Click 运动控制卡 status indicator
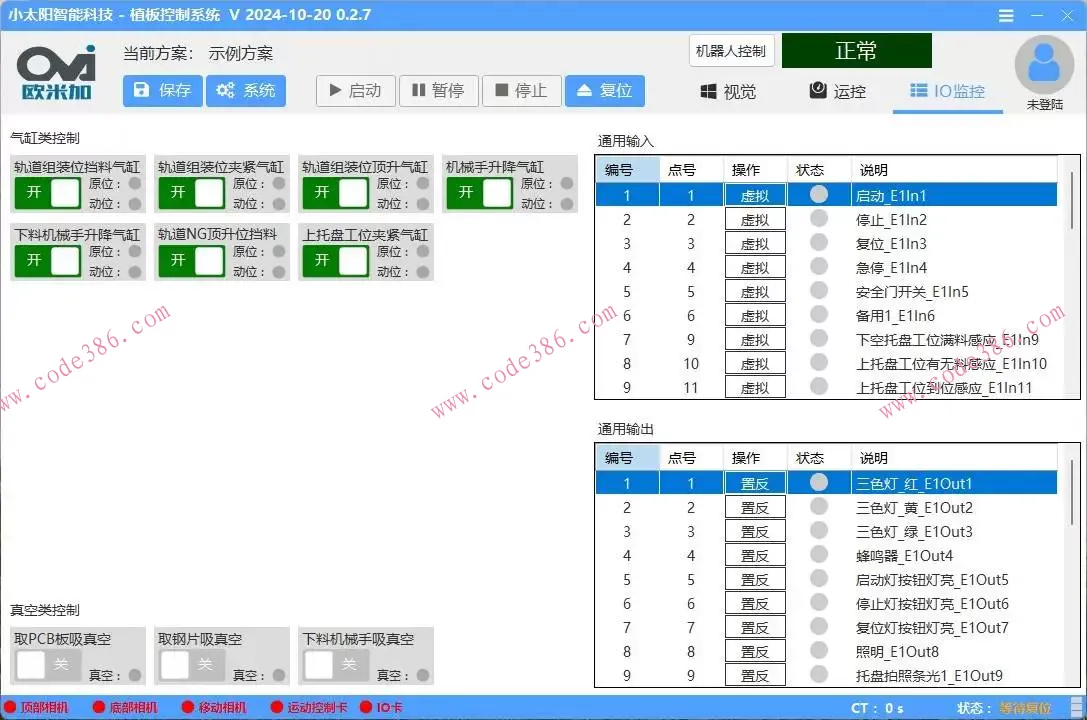1087x720 pixels. (309, 708)
